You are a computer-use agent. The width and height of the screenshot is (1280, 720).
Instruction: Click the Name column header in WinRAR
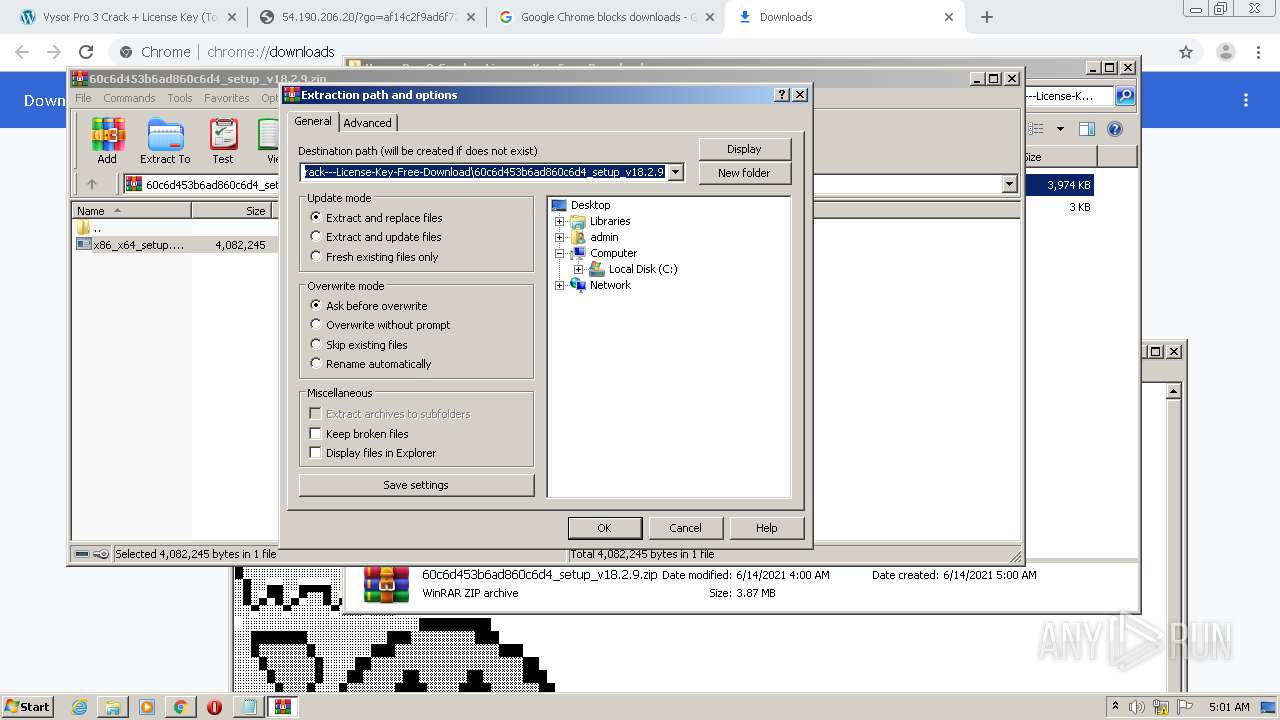(132, 211)
